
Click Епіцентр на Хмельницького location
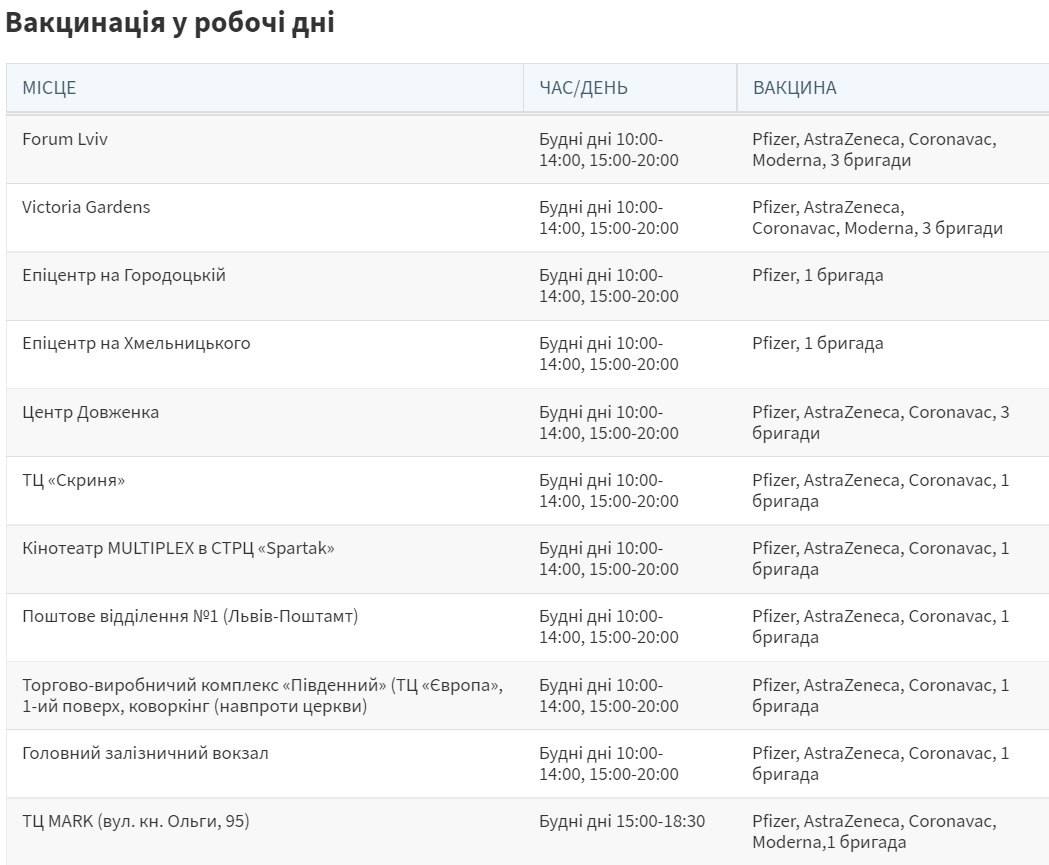tap(136, 344)
